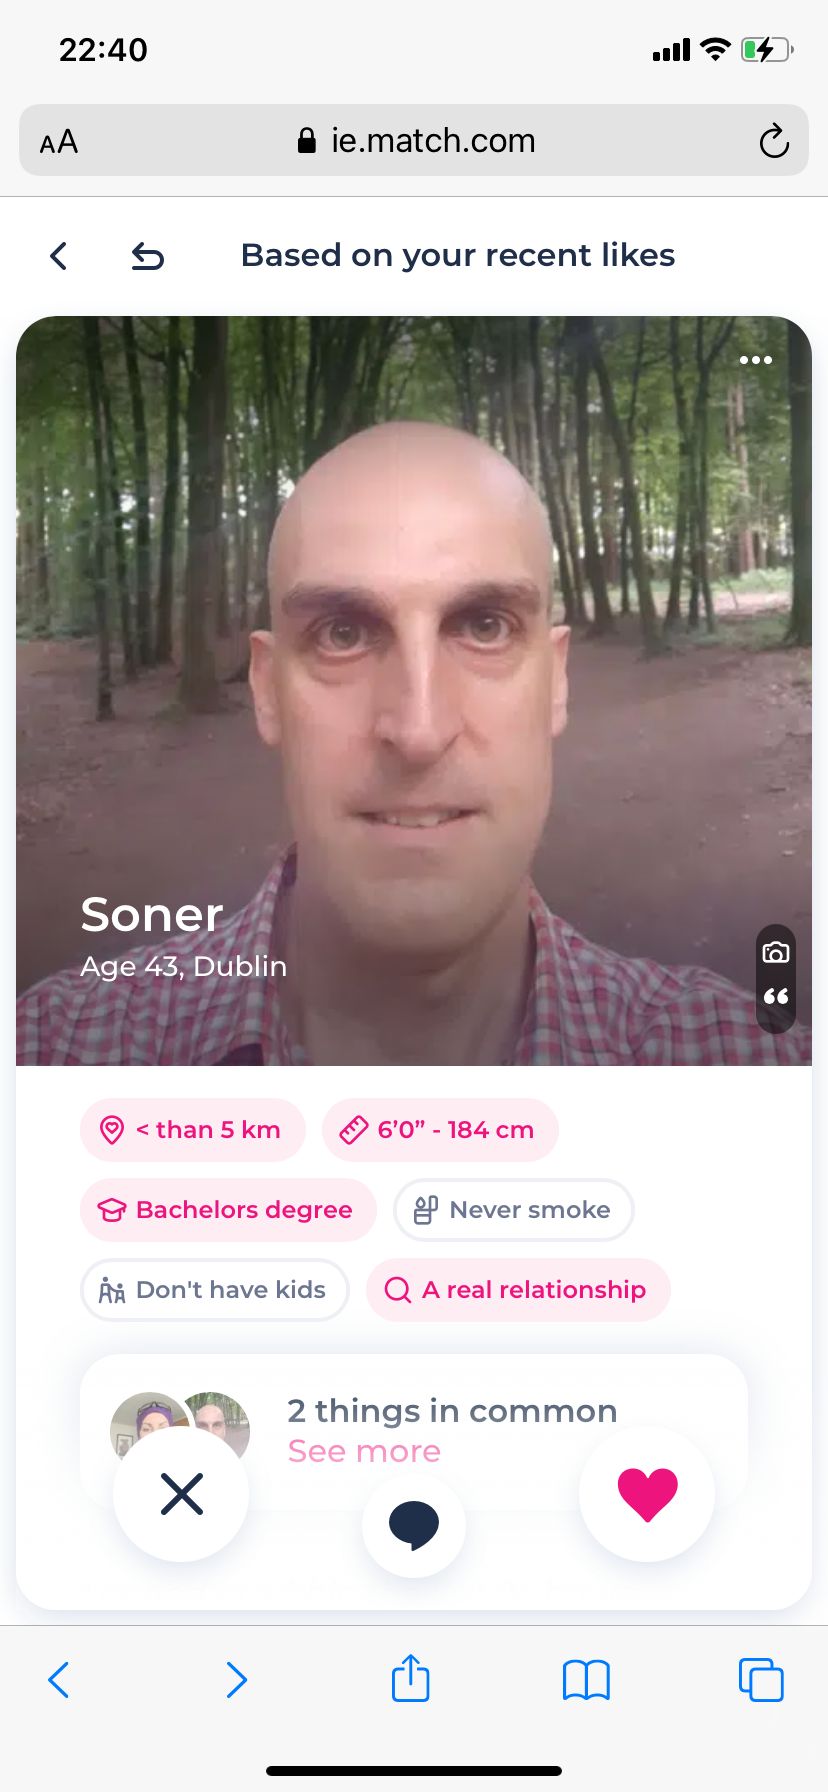Show profile quote via quotation icon
The image size is (828, 1792).
point(776,997)
